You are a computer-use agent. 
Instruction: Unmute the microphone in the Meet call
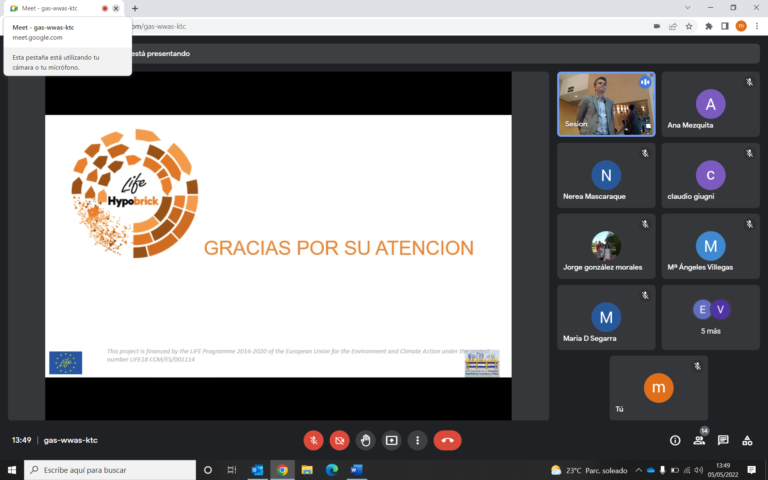[x=313, y=440]
